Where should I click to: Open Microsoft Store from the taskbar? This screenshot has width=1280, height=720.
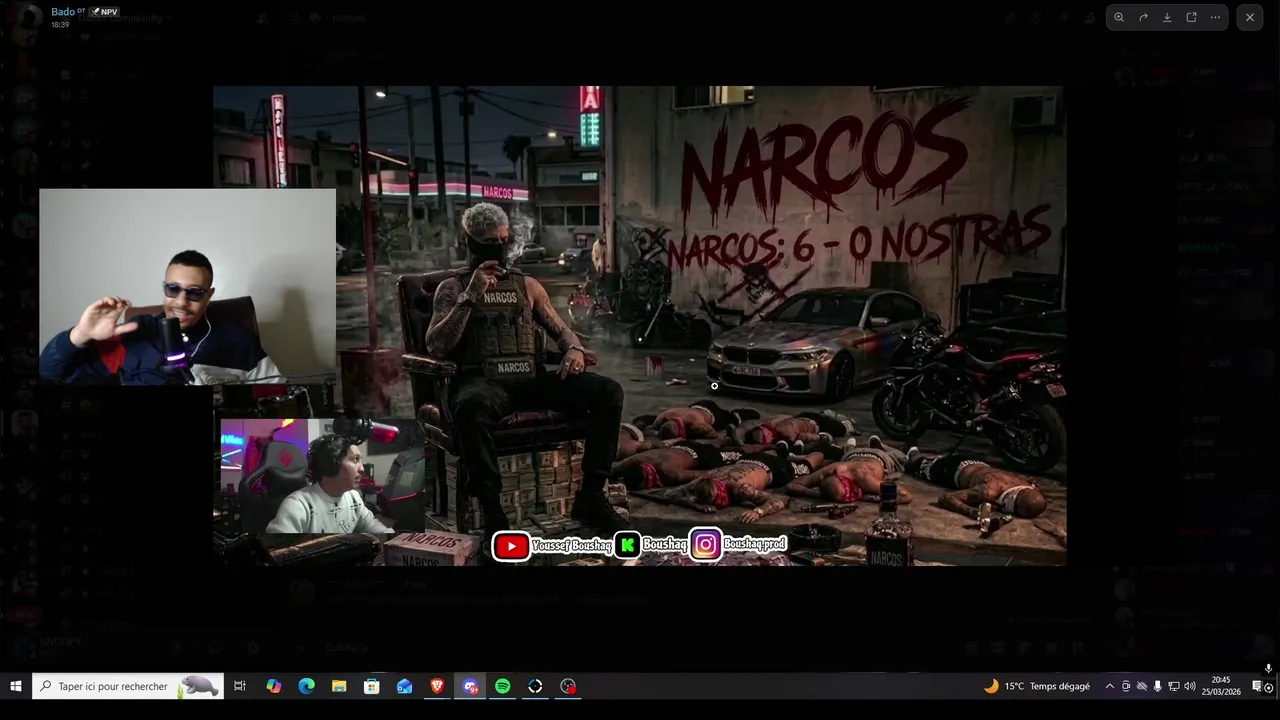[372, 686]
